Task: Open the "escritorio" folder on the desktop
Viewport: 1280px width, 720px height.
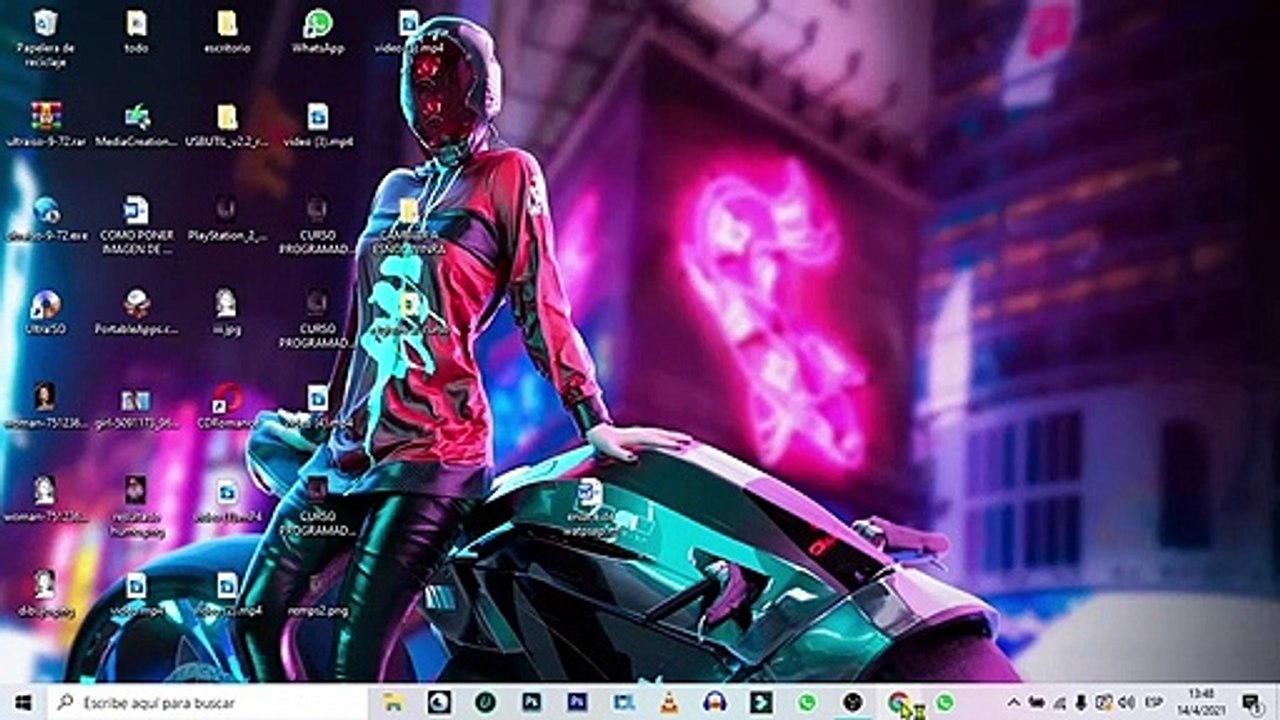Action: point(227,31)
